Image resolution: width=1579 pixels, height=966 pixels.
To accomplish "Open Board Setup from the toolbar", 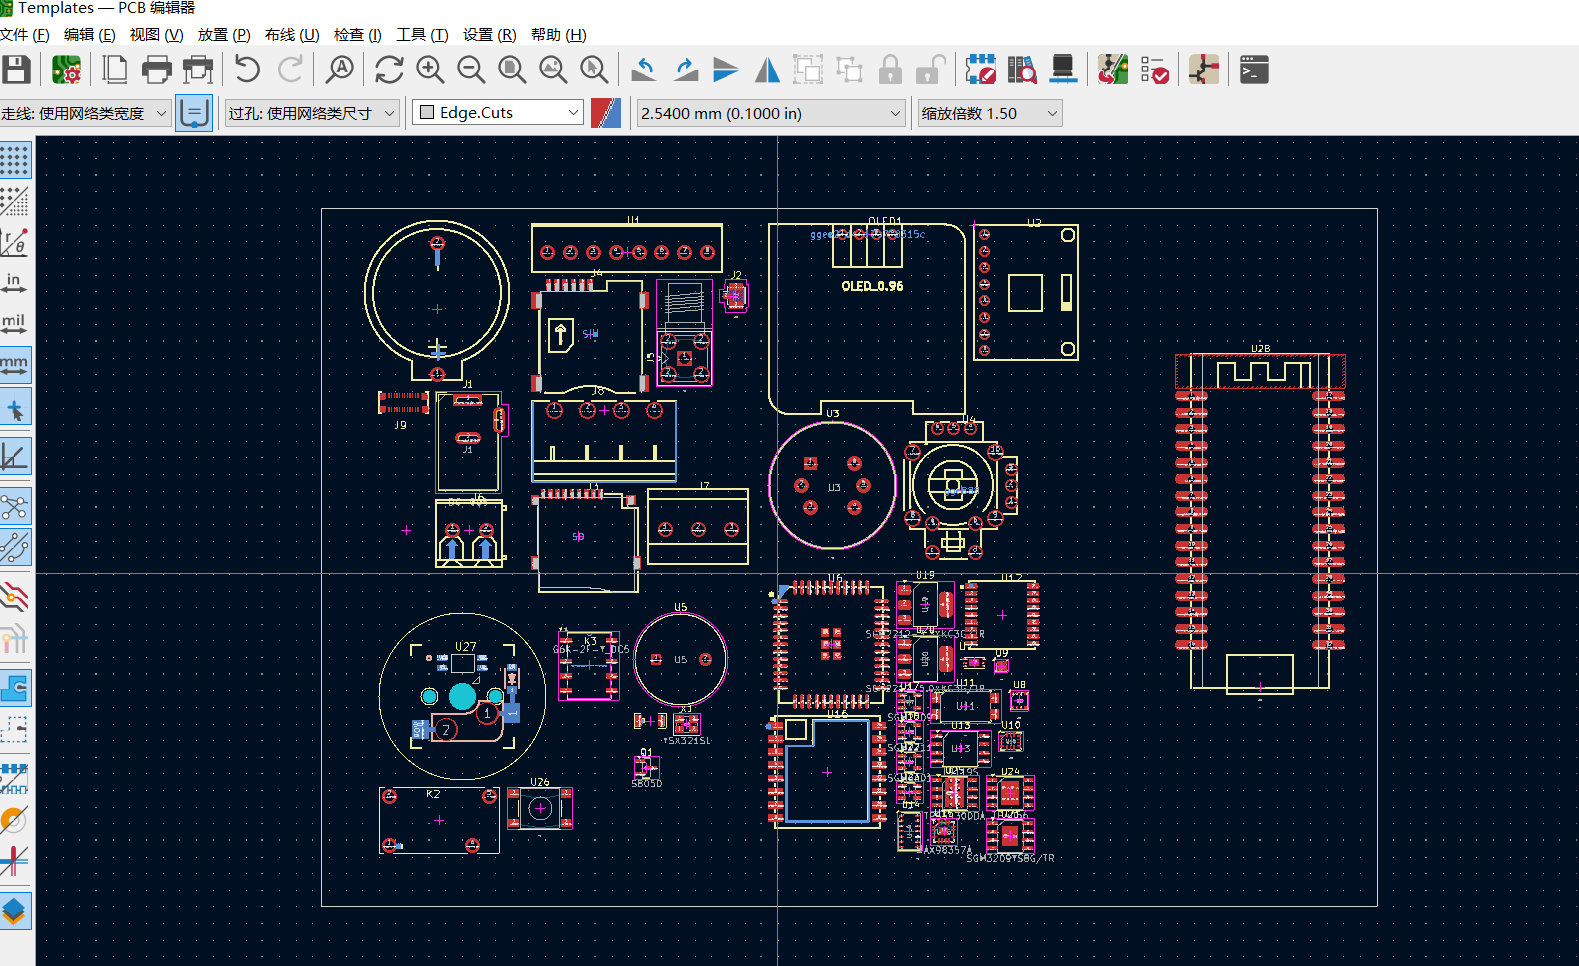I will pos(66,70).
